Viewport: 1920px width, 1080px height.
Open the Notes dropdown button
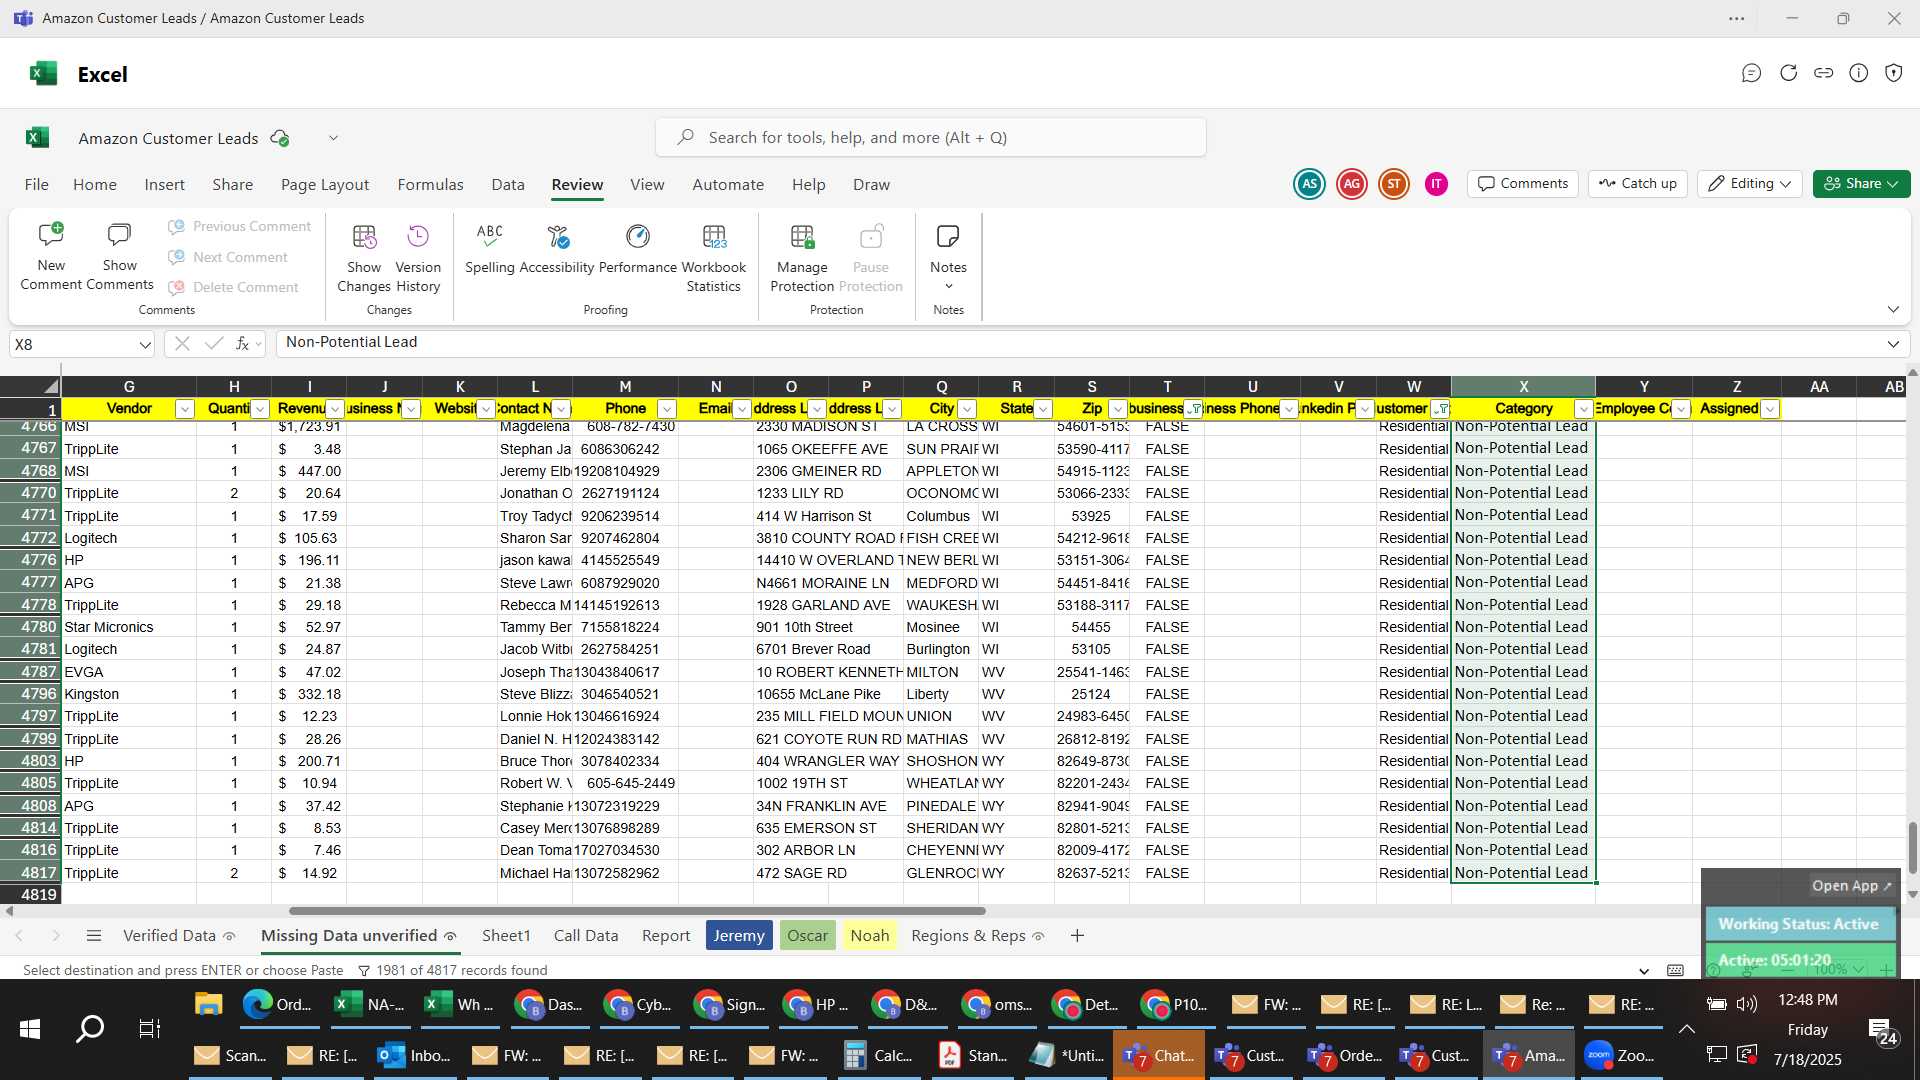948,258
